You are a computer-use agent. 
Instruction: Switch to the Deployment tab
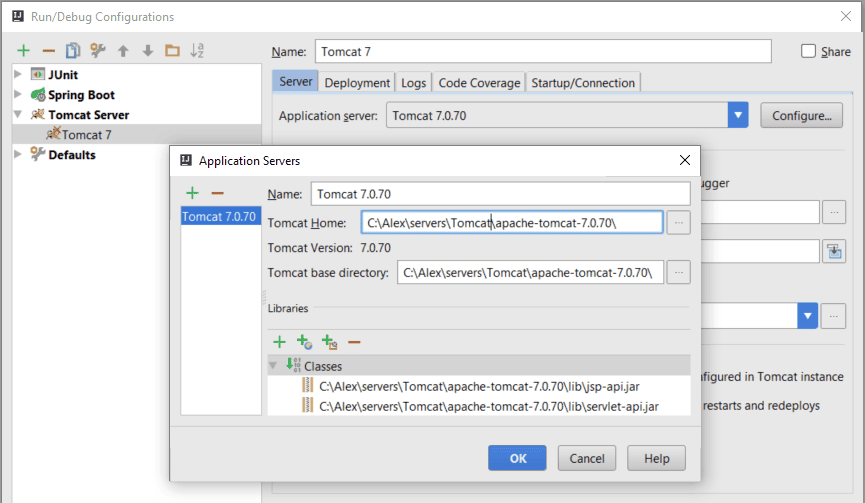357,83
